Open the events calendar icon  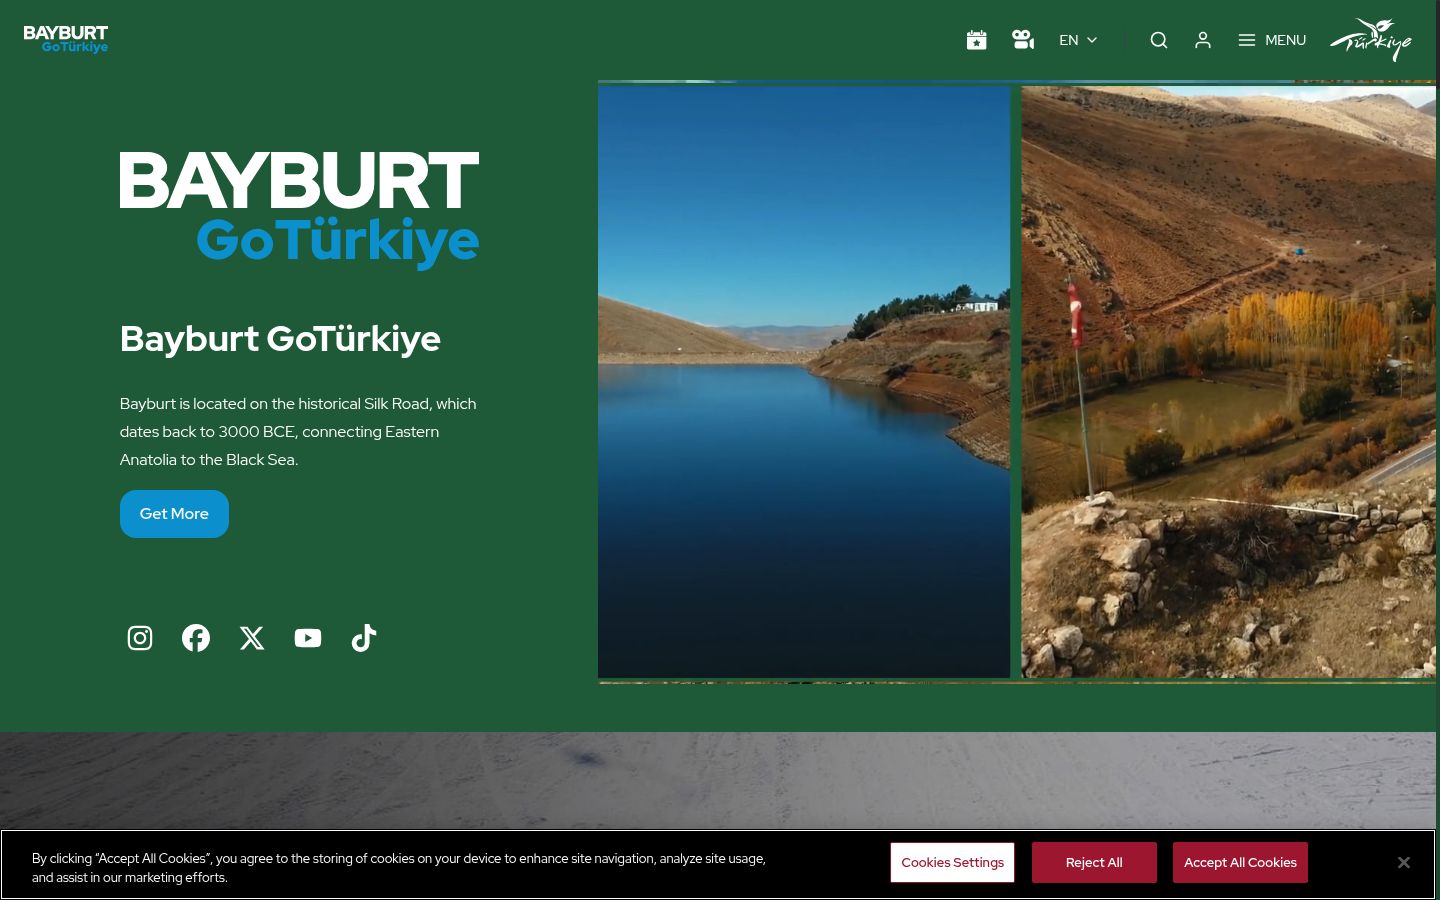click(x=977, y=40)
